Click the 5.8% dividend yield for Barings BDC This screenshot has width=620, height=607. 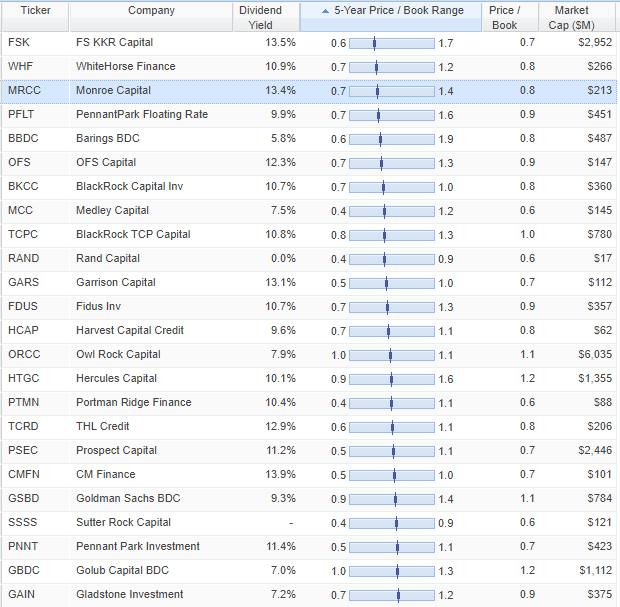(x=283, y=138)
